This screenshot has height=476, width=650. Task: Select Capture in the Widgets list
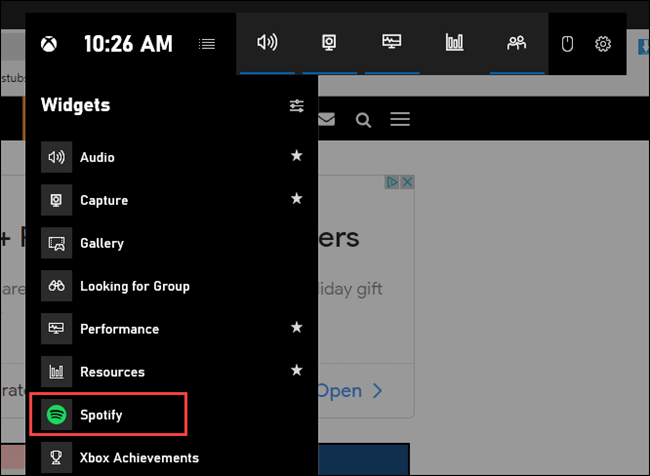point(104,200)
